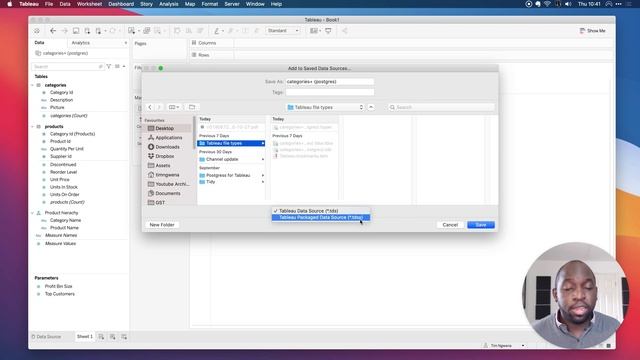Go back in the save dialog browser

click(150, 107)
